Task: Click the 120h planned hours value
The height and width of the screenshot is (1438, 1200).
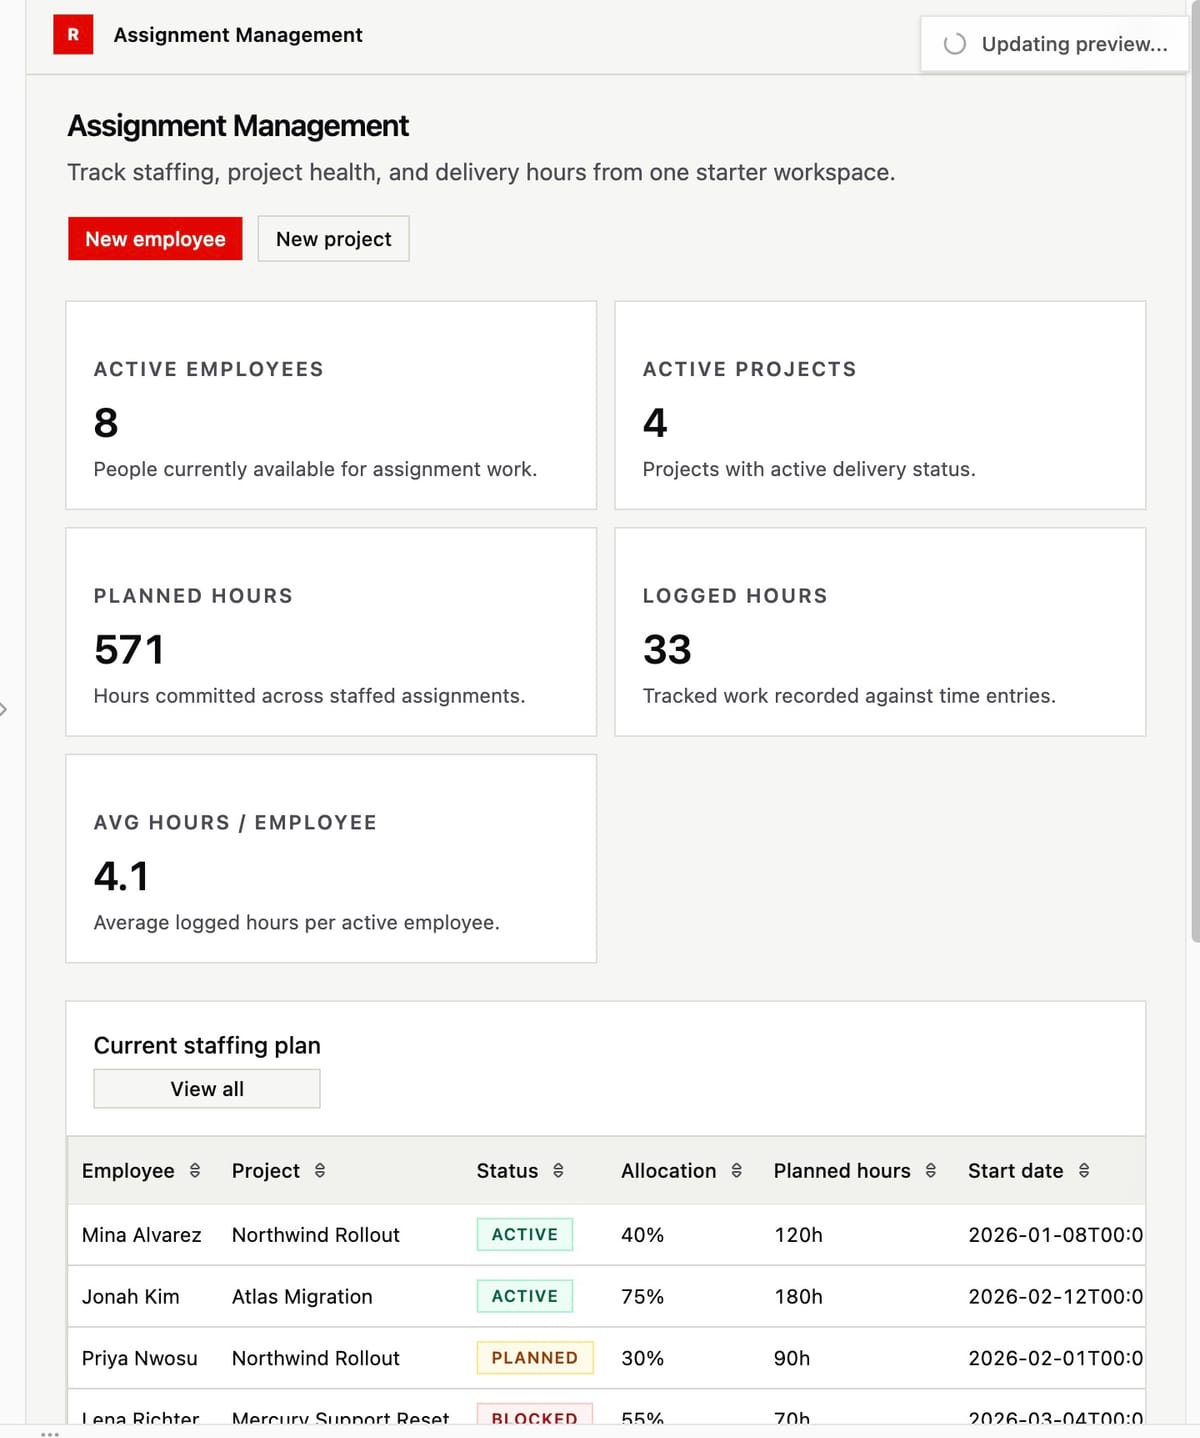Action: point(798,1235)
